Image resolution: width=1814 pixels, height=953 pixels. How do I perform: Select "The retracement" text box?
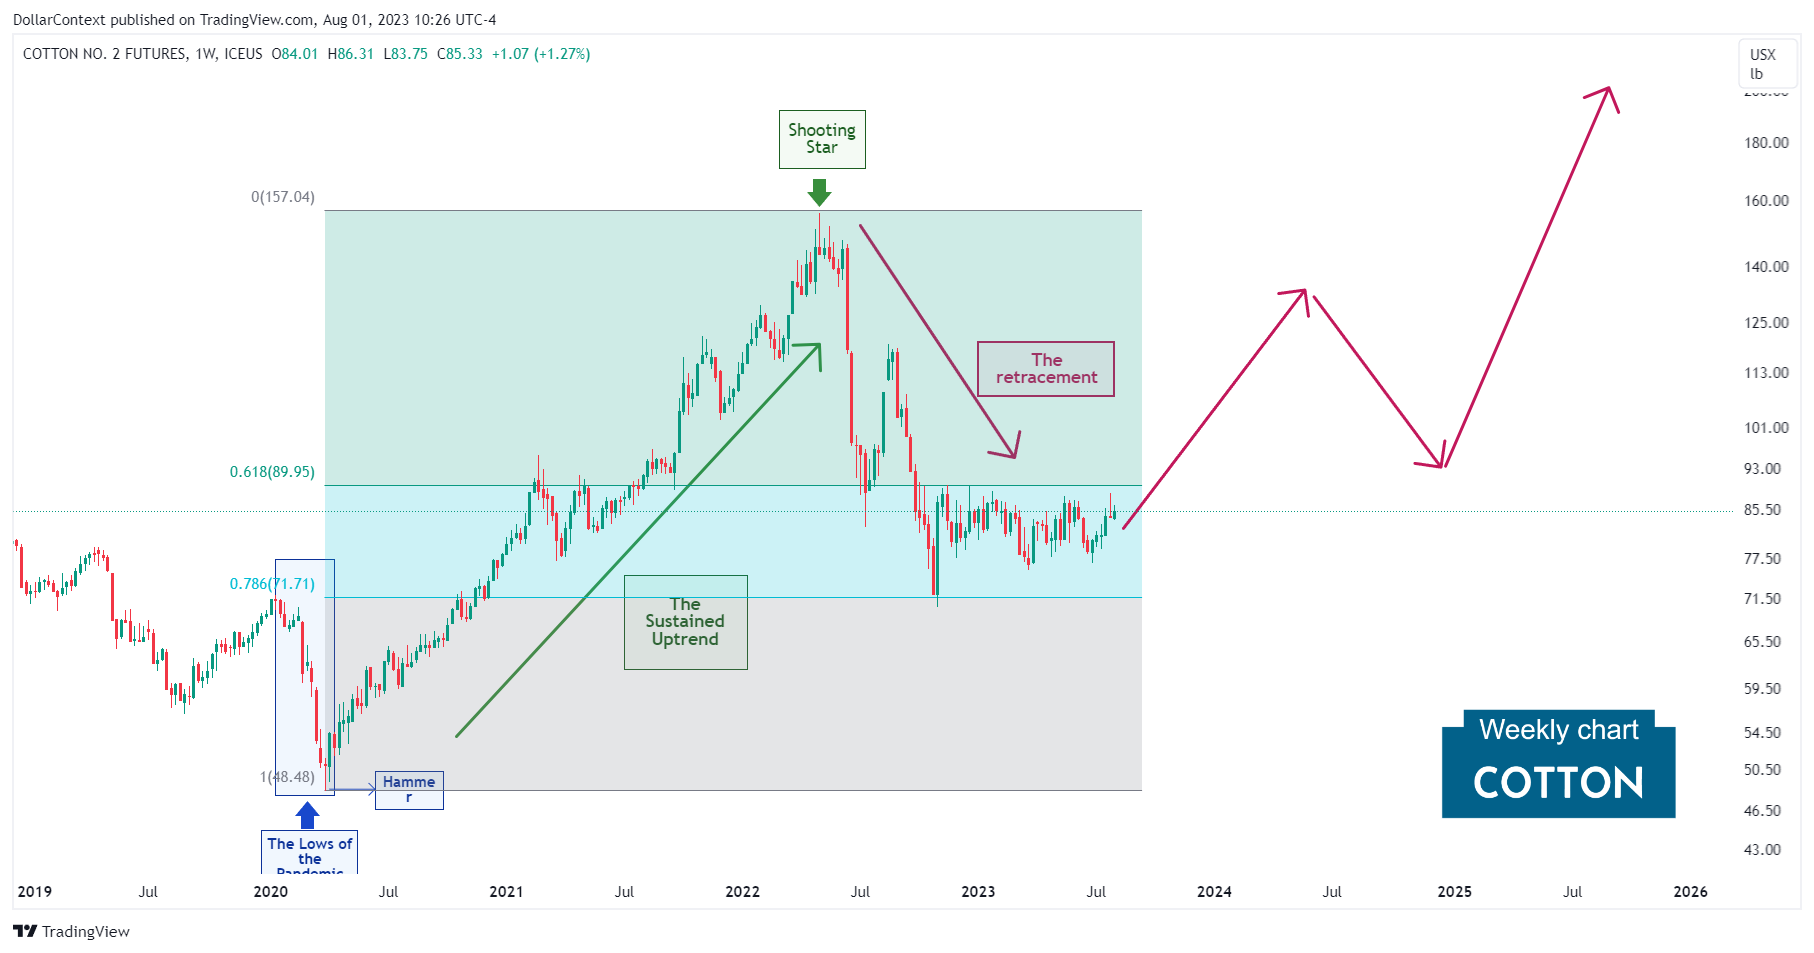click(x=1046, y=369)
